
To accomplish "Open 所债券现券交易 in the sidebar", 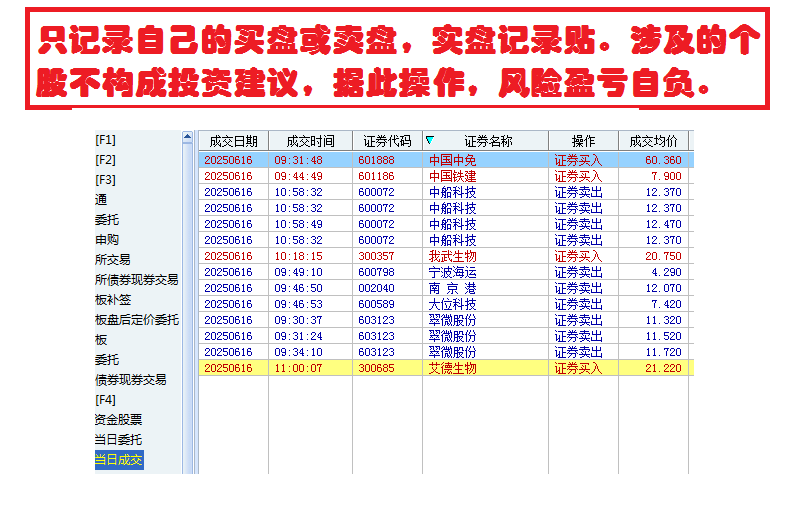I will tap(137, 280).
